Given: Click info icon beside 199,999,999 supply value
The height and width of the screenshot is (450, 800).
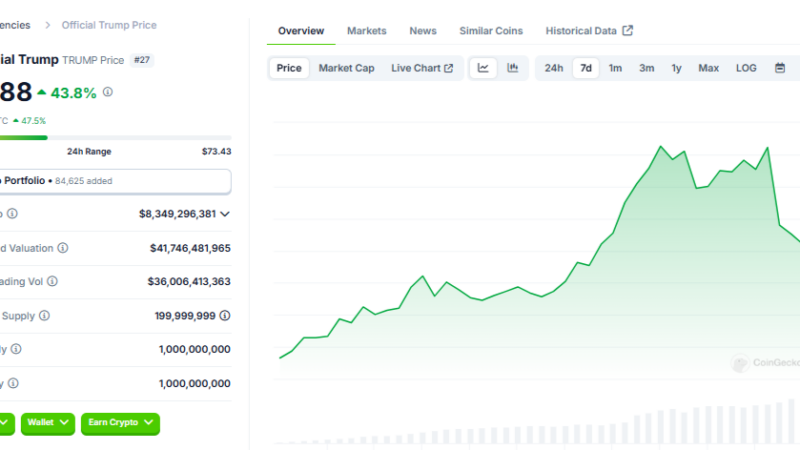Looking at the screenshot, I should [x=224, y=316].
